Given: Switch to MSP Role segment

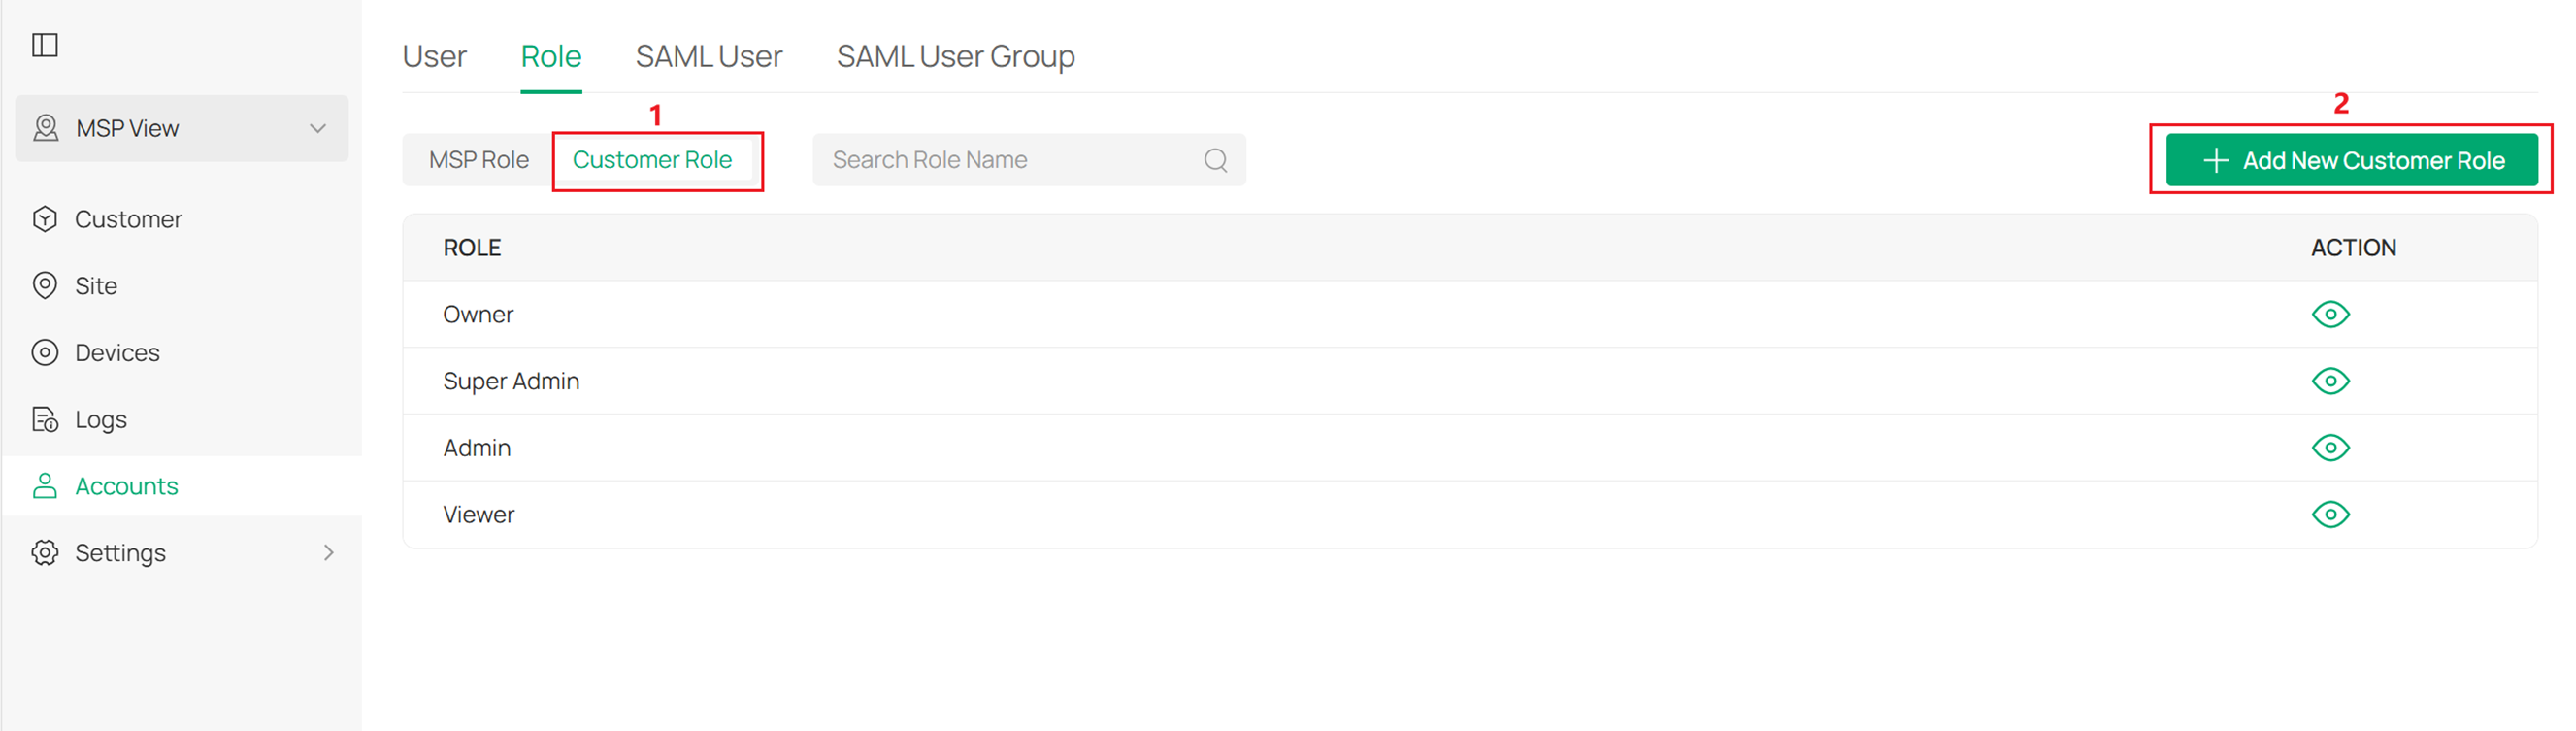Looking at the screenshot, I should 479,160.
